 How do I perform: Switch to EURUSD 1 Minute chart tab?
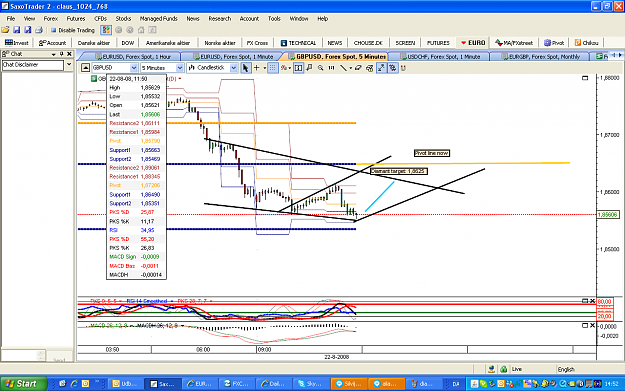point(233,57)
